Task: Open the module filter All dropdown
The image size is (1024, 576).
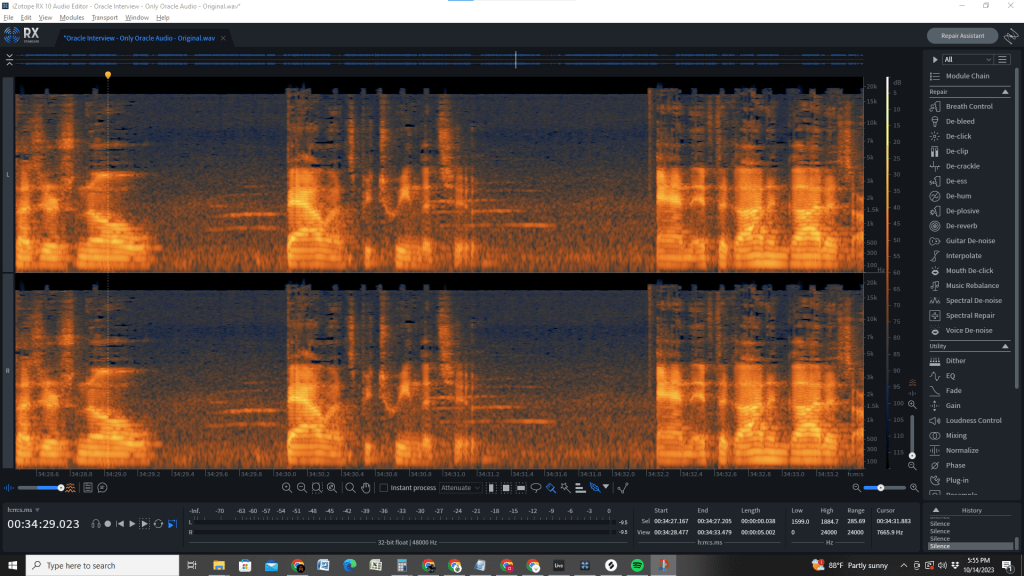Action: (x=966, y=60)
